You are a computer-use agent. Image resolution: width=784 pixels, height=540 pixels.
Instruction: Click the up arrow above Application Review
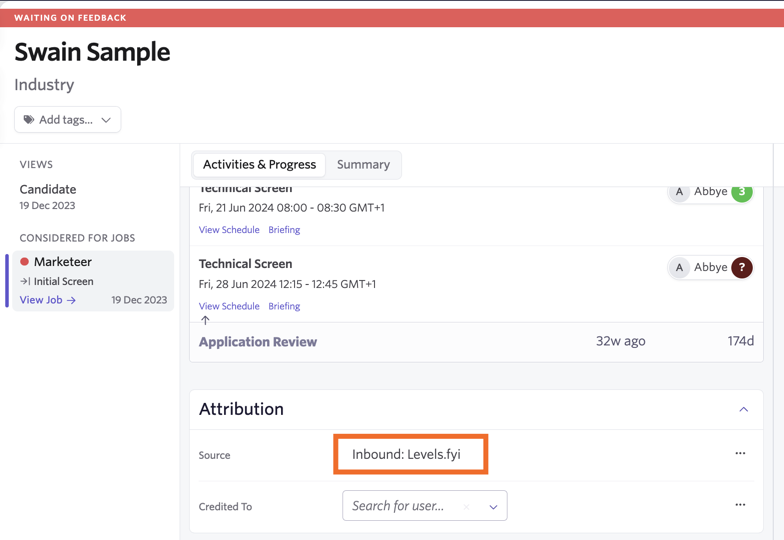coord(205,320)
